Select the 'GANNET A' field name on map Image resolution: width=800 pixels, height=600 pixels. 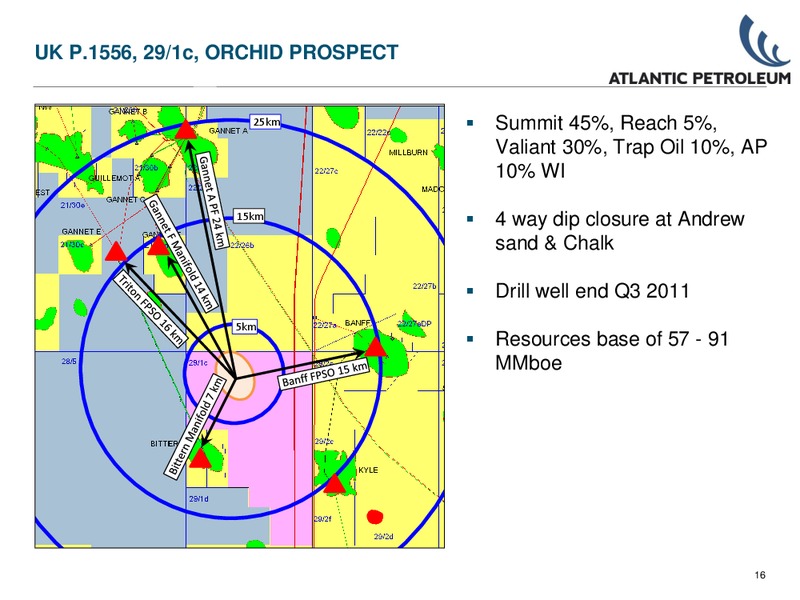[228, 131]
